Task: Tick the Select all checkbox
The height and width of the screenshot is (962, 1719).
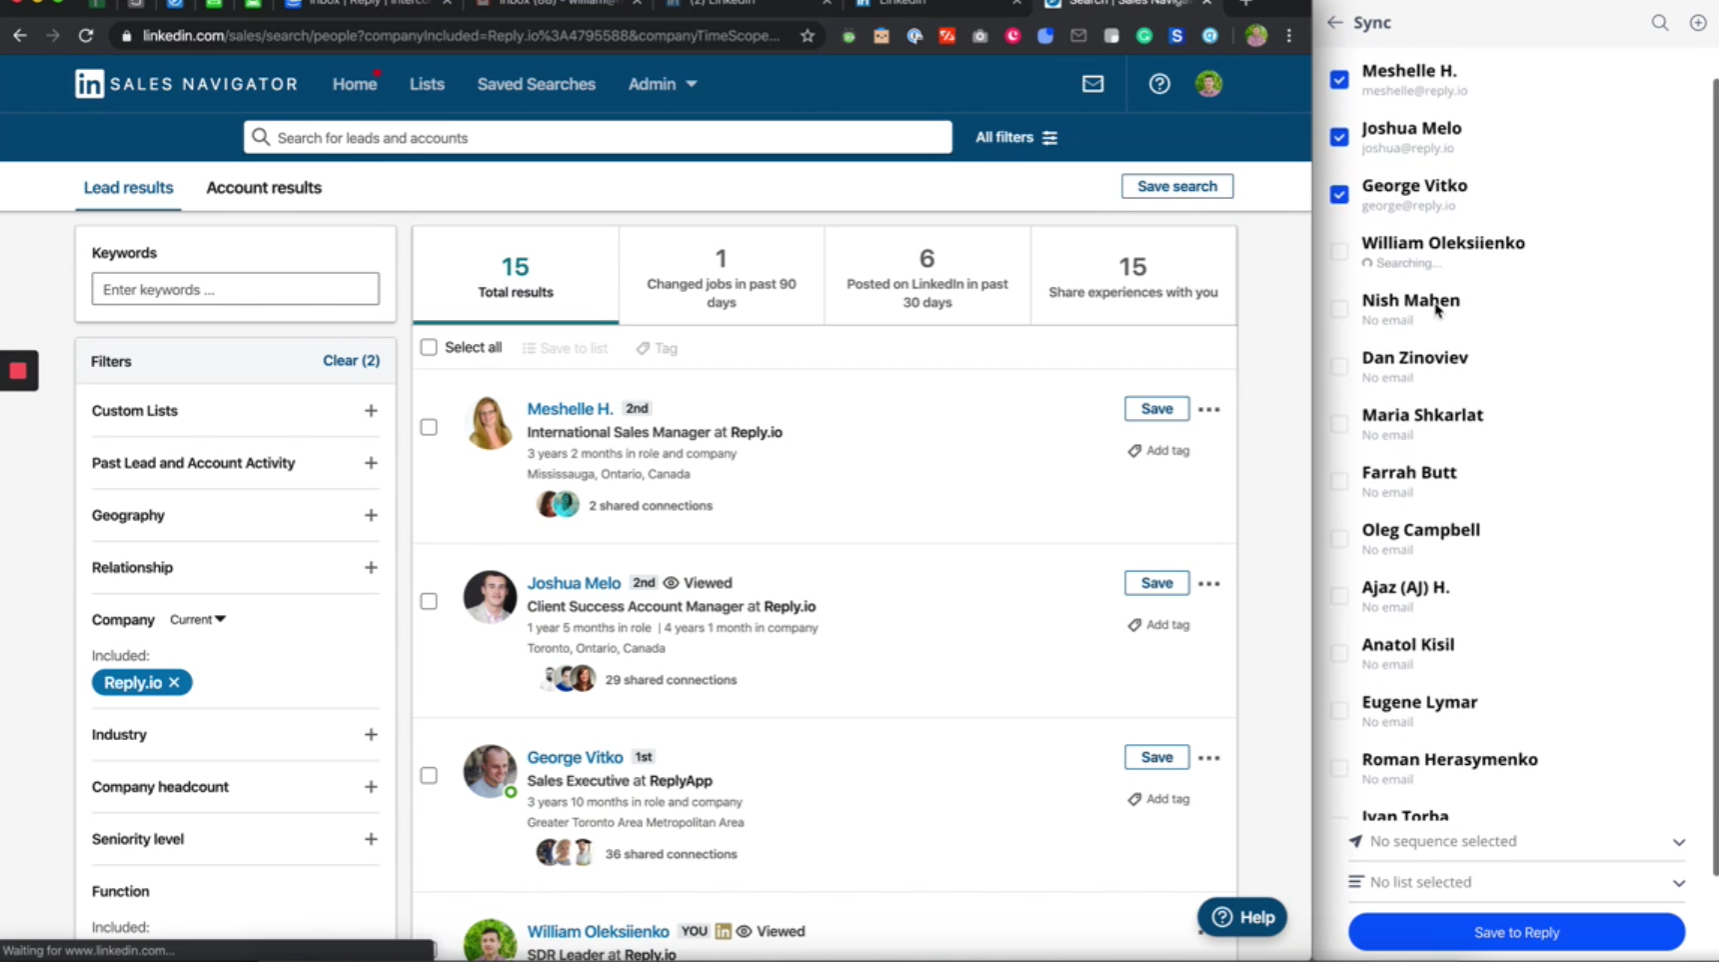Action: [429, 347]
